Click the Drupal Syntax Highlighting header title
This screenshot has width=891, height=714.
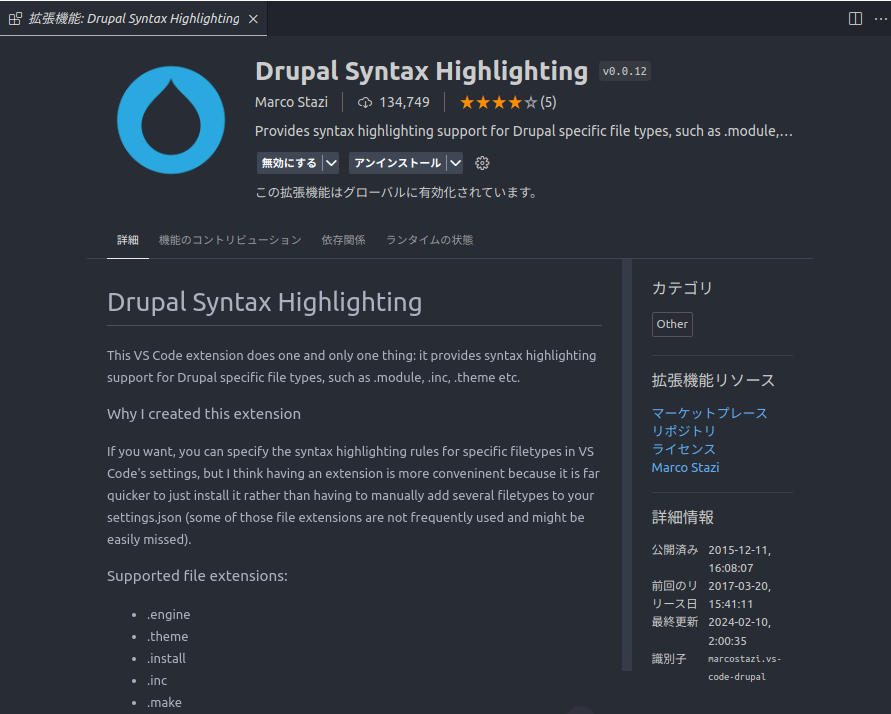click(x=422, y=72)
